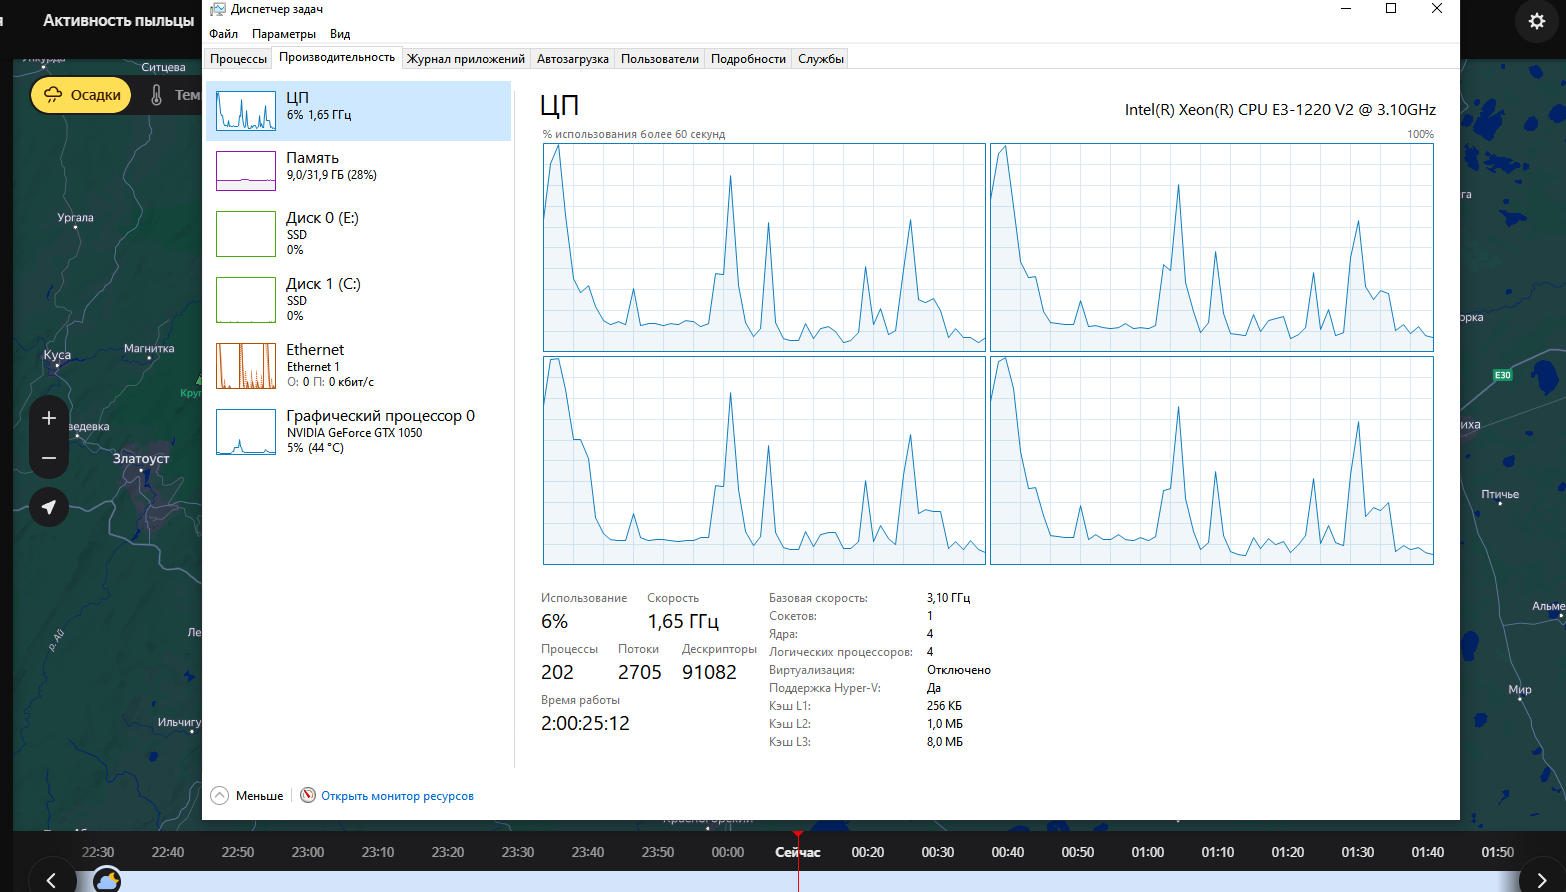Jump to 23:00 on map timeline
The image size is (1566, 892).
pos(308,852)
